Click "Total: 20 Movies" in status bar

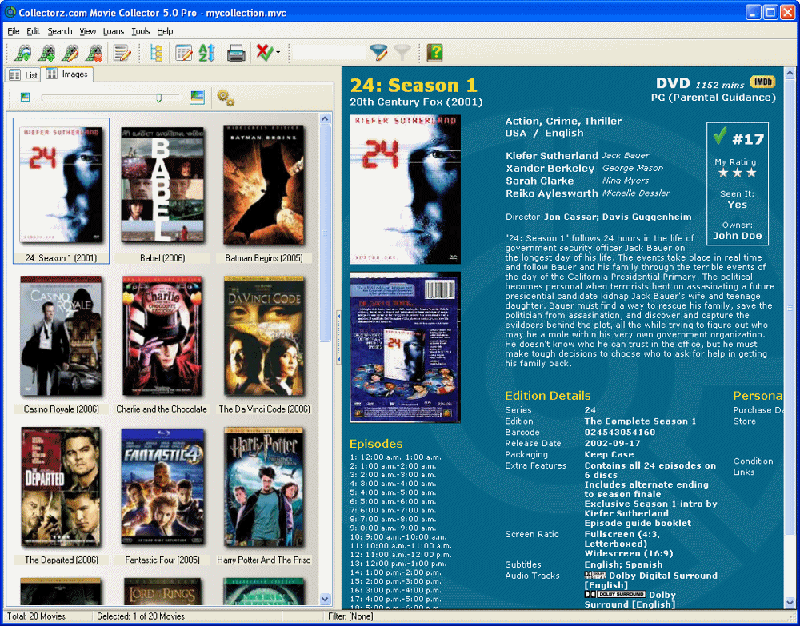[36, 616]
